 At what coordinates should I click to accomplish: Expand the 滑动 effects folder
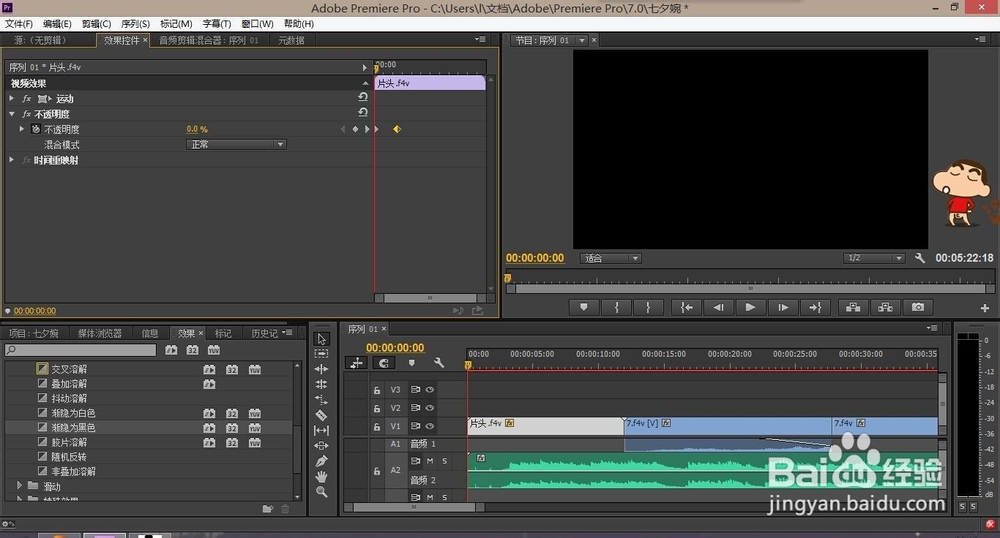19,486
